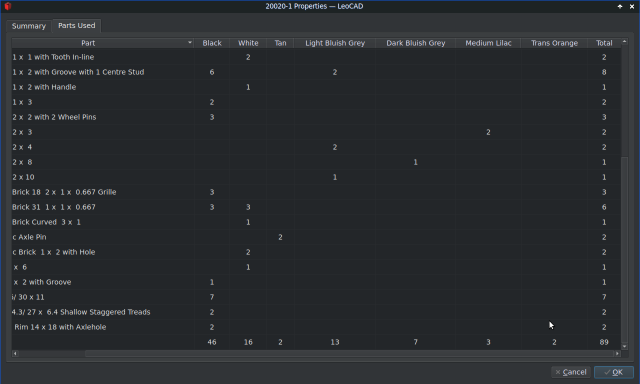The height and width of the screenshot is (384, 640).
Task: Click the White column header
Action: (248, 43)
